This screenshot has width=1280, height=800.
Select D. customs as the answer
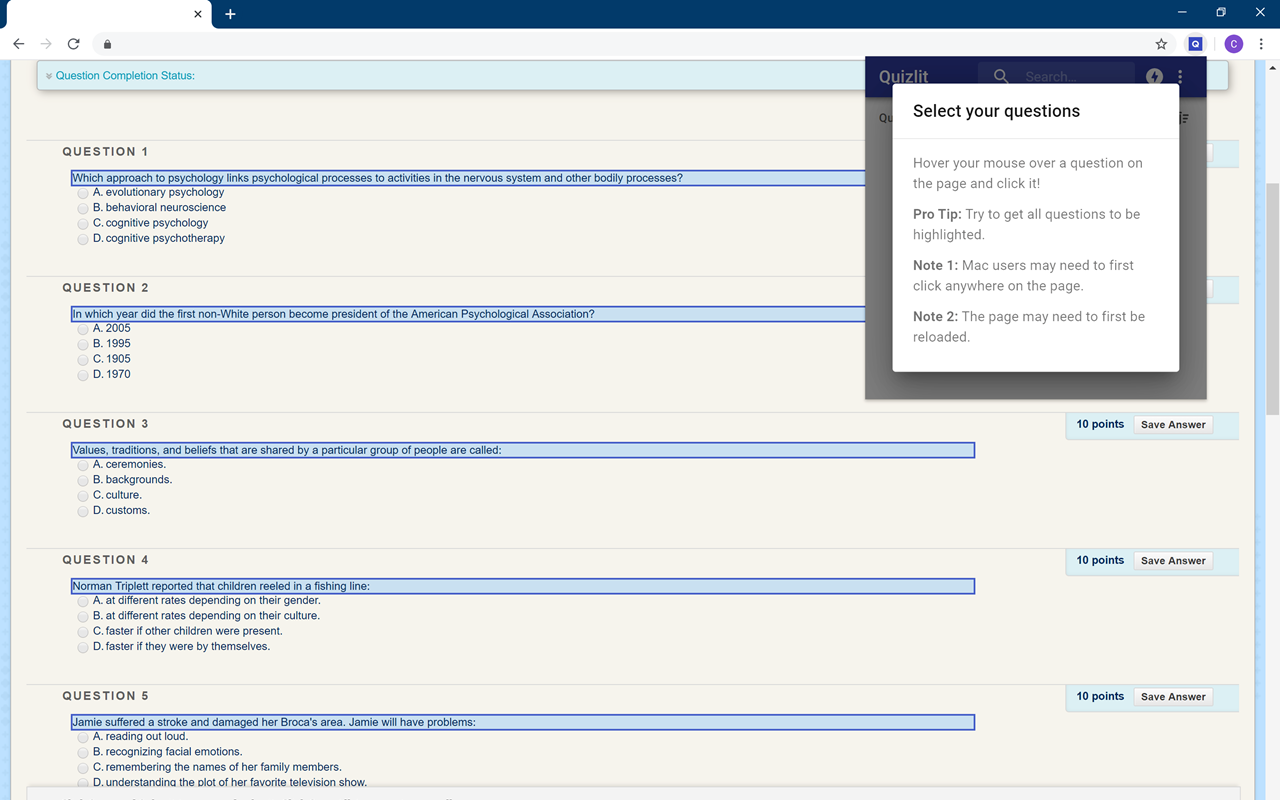point(83,511)
